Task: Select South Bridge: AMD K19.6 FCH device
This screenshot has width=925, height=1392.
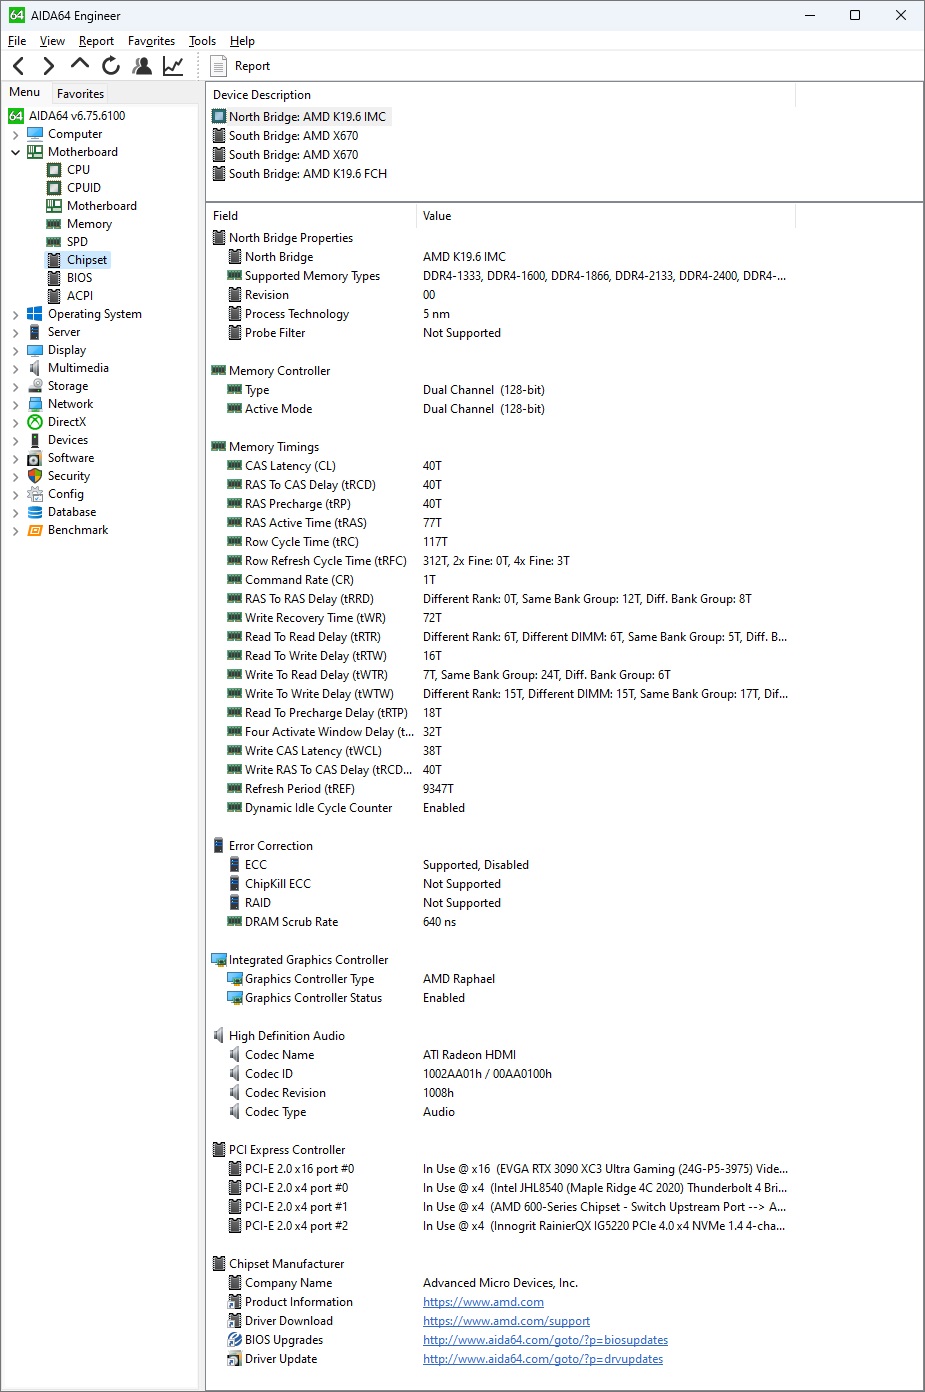Action: coord(307,174)
